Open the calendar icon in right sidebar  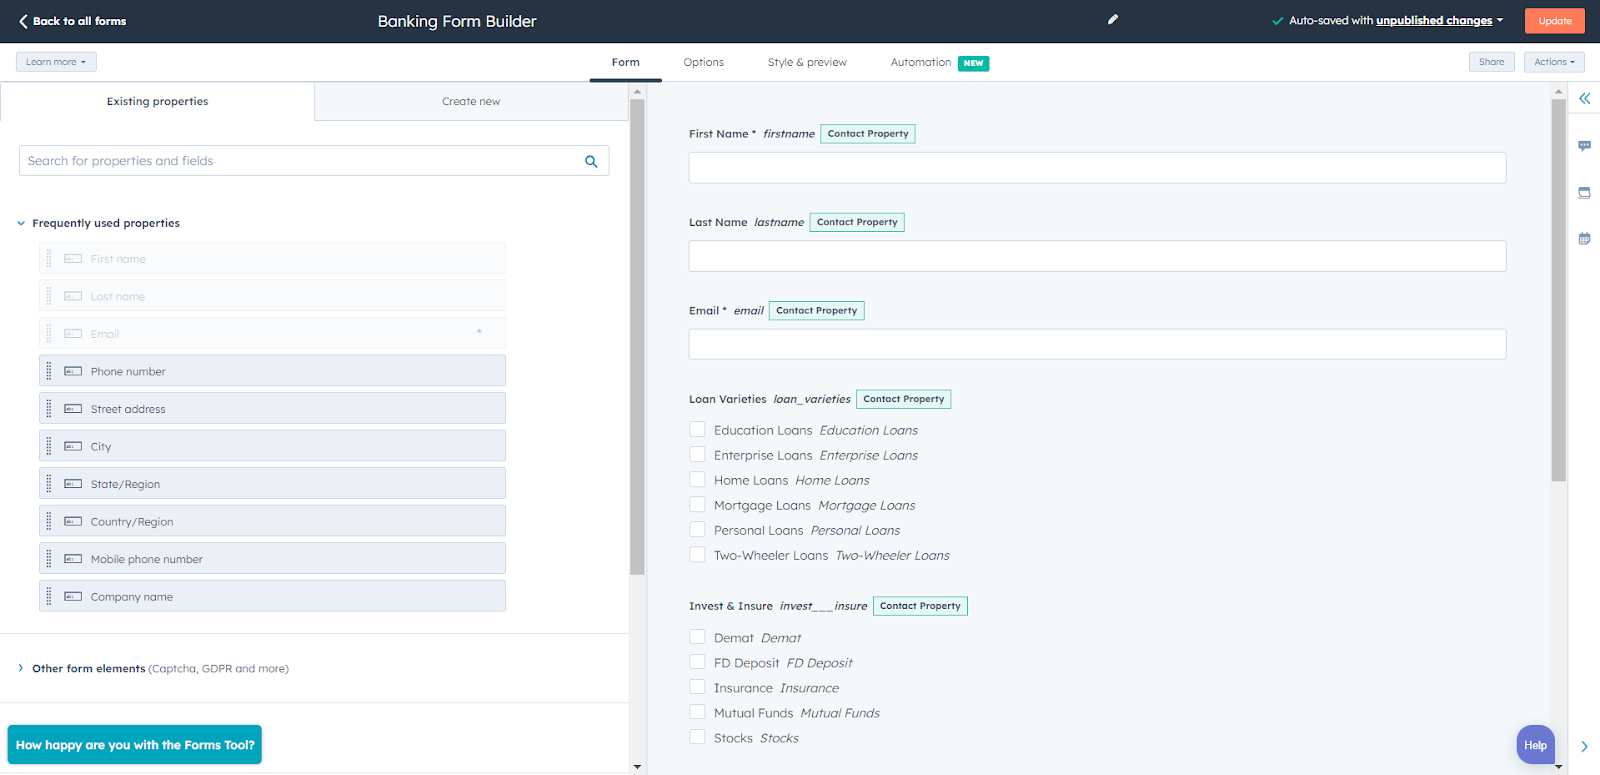(1585, 239)
